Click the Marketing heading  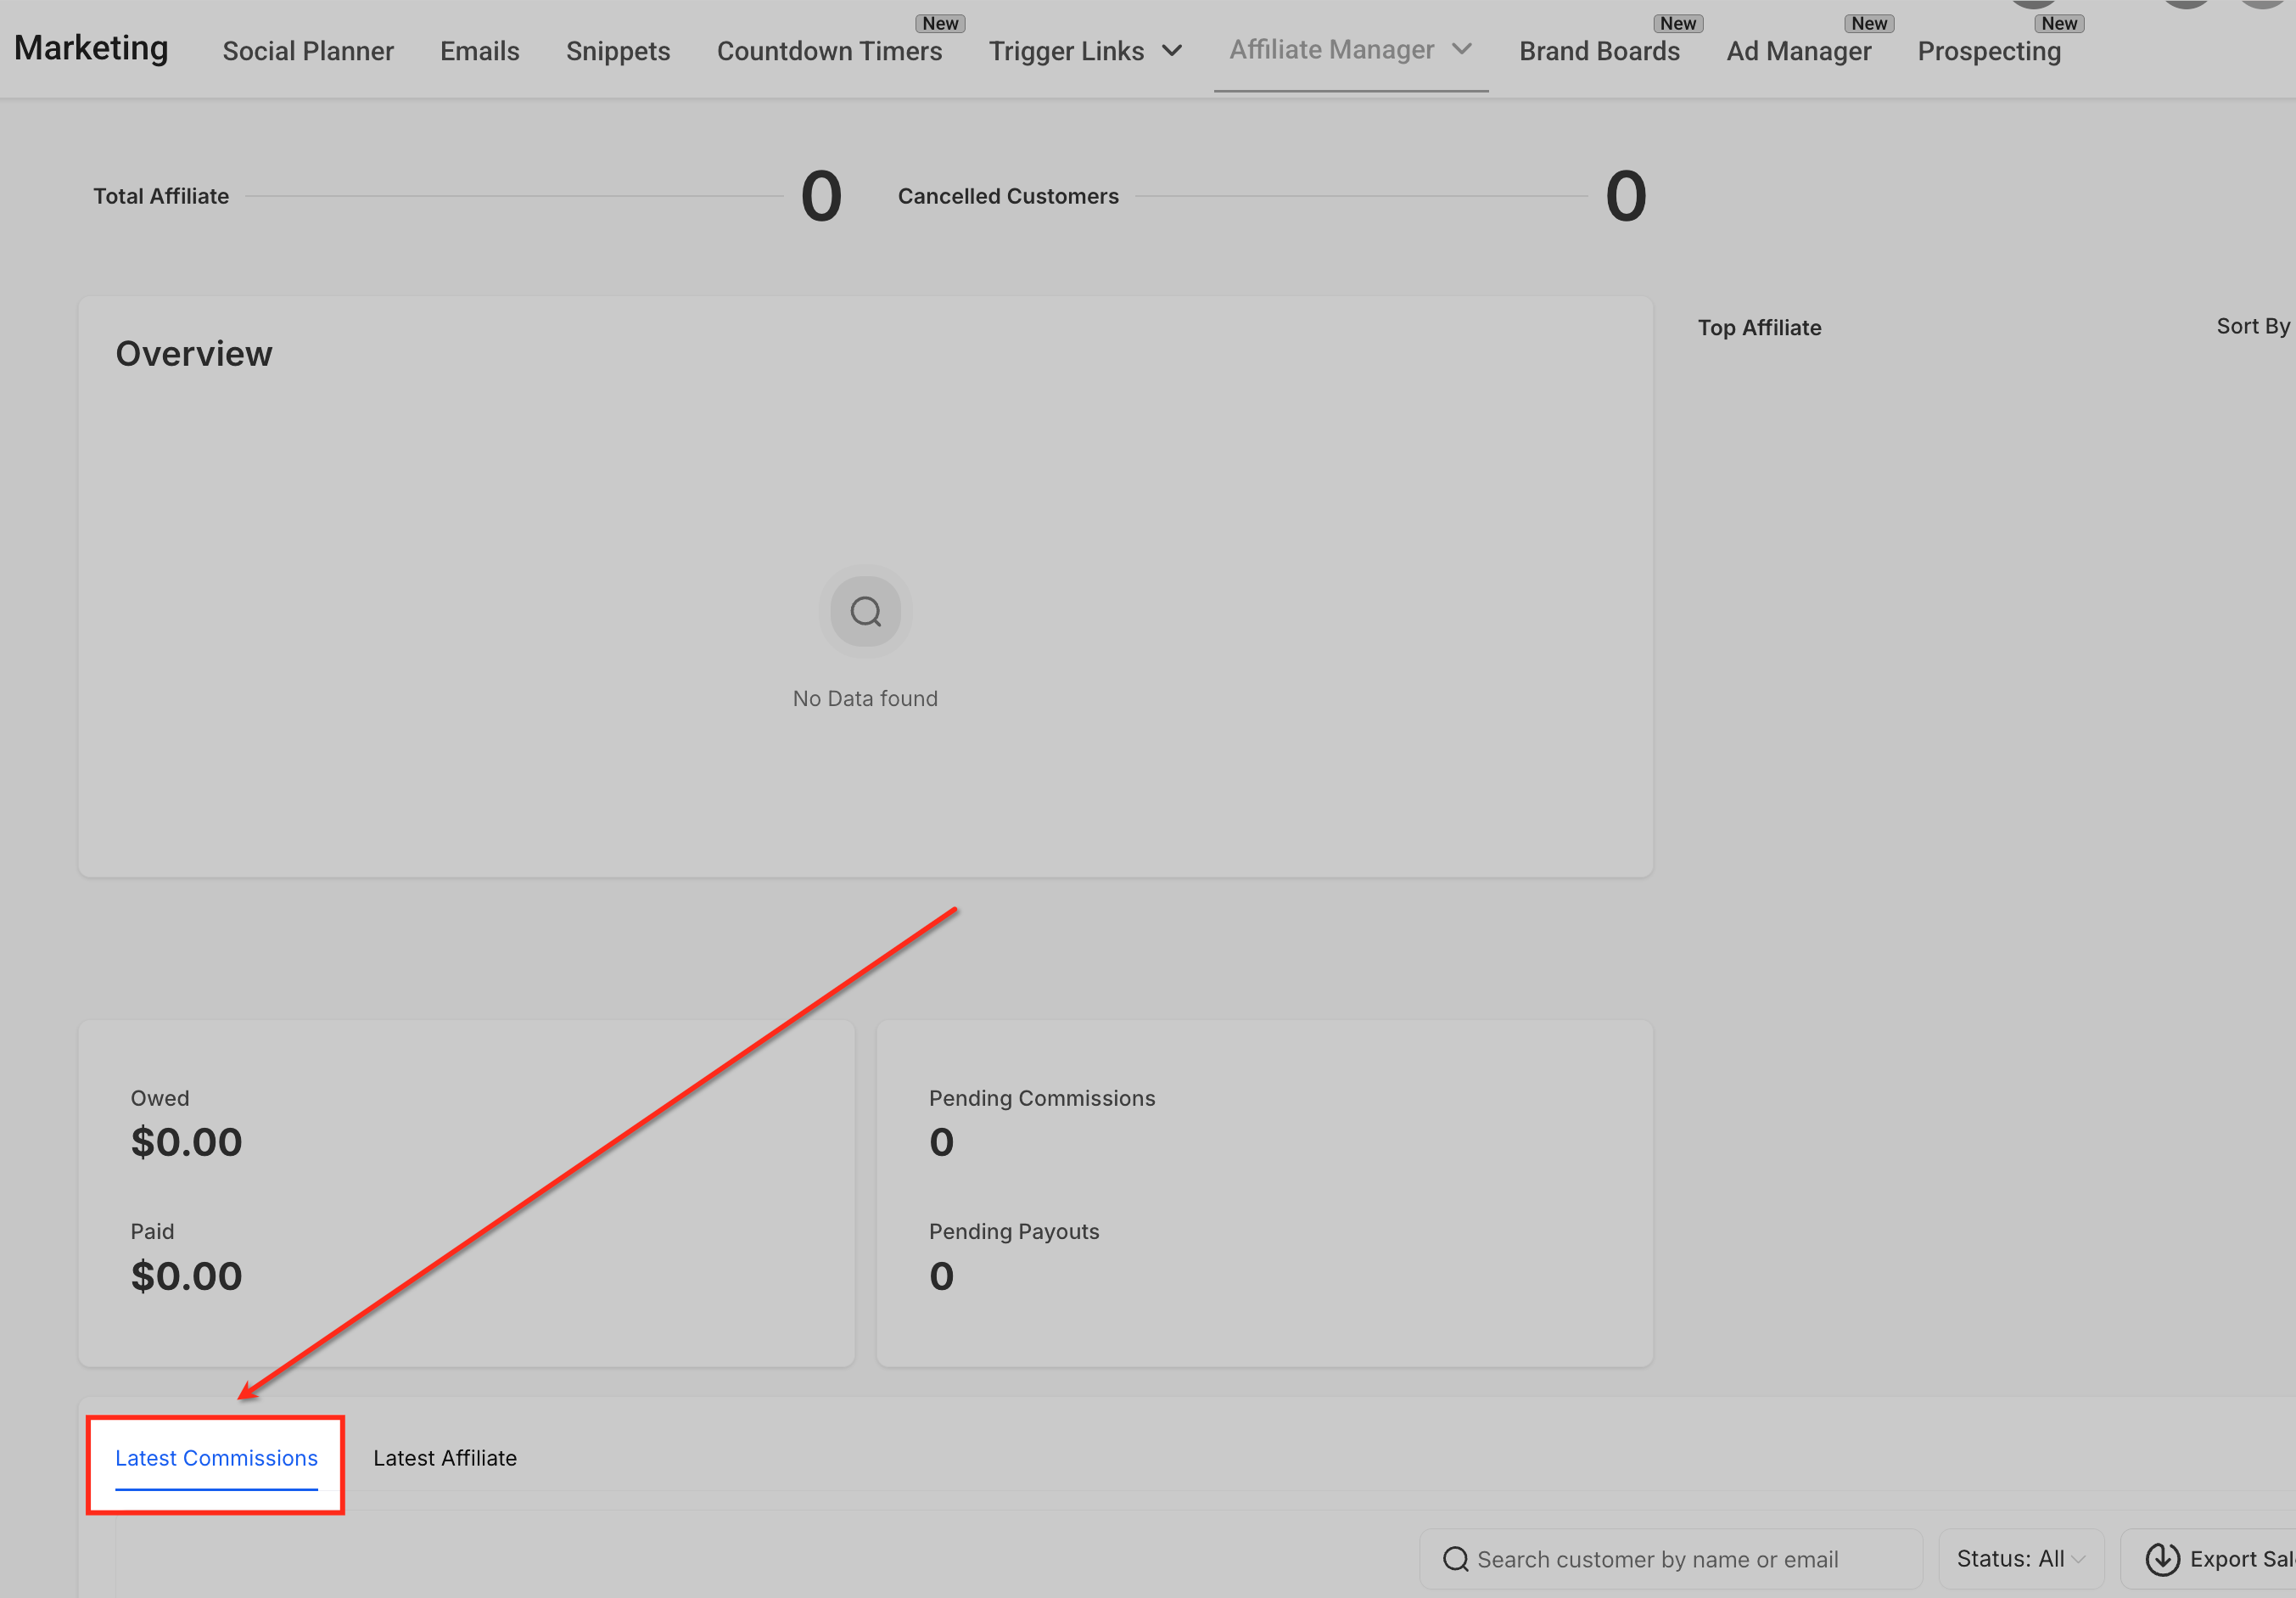pyautogui.click(x=91, y=48)
